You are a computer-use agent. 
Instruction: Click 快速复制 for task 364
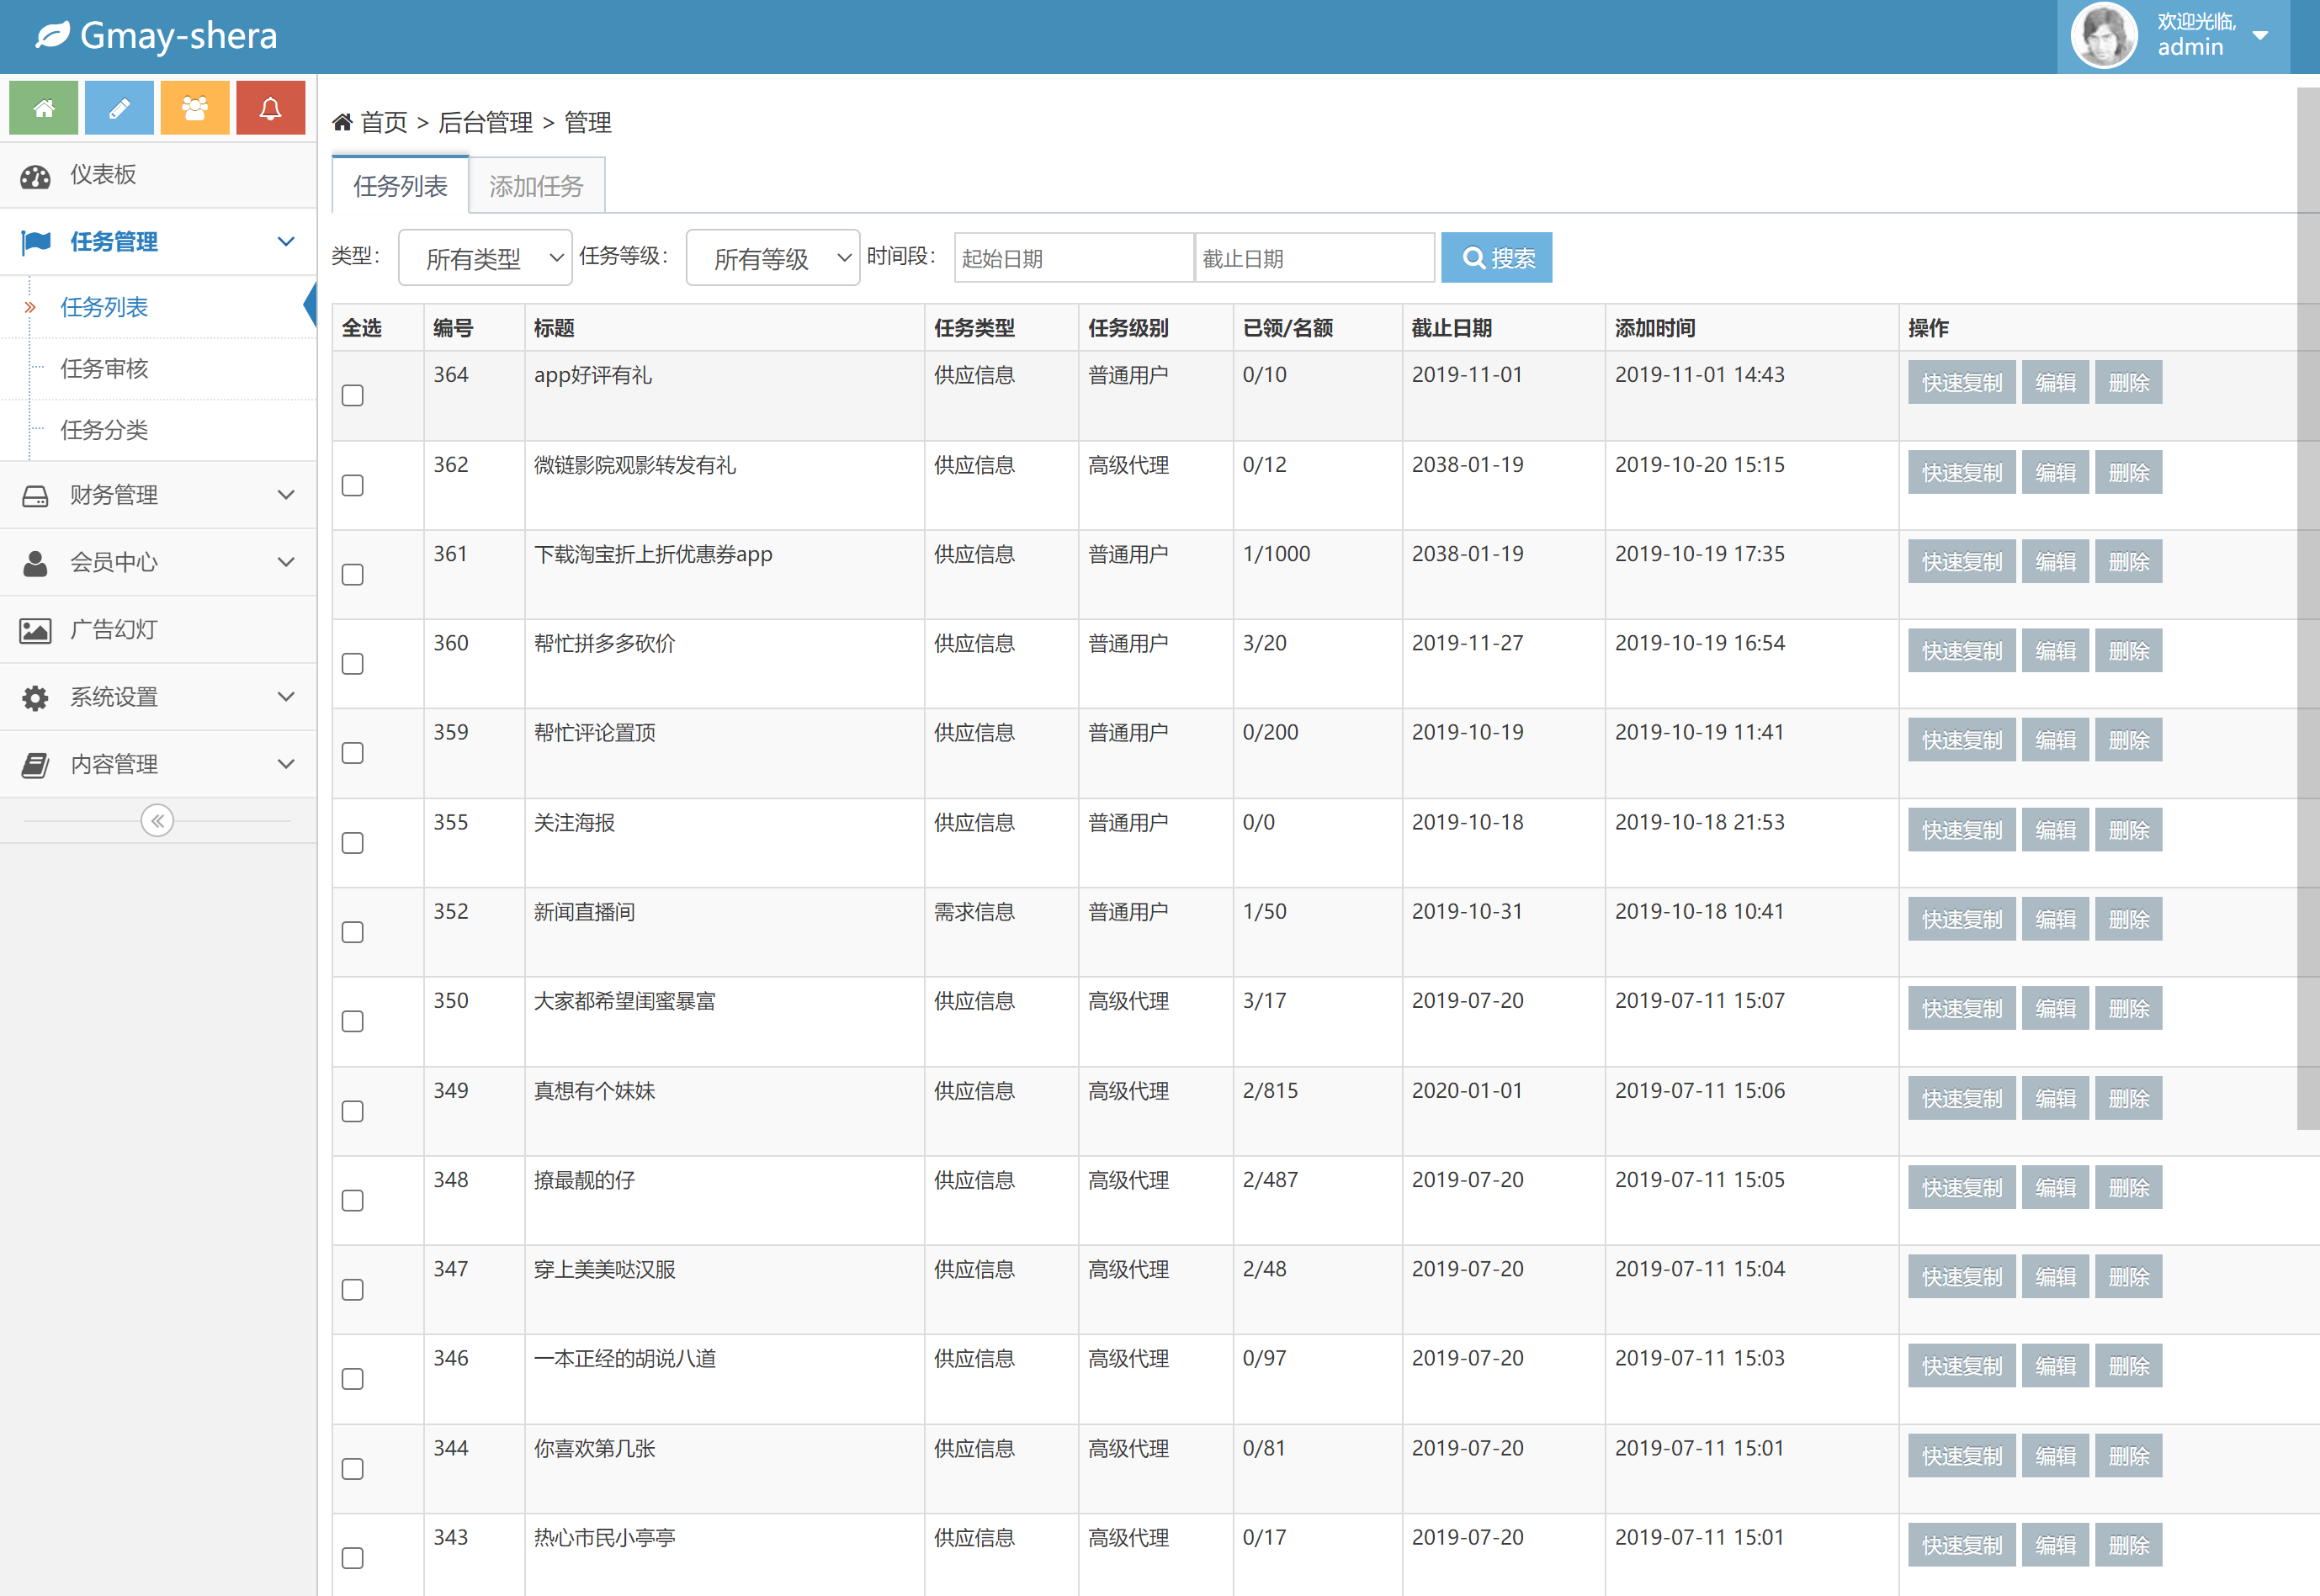(x=1961, y=383)
